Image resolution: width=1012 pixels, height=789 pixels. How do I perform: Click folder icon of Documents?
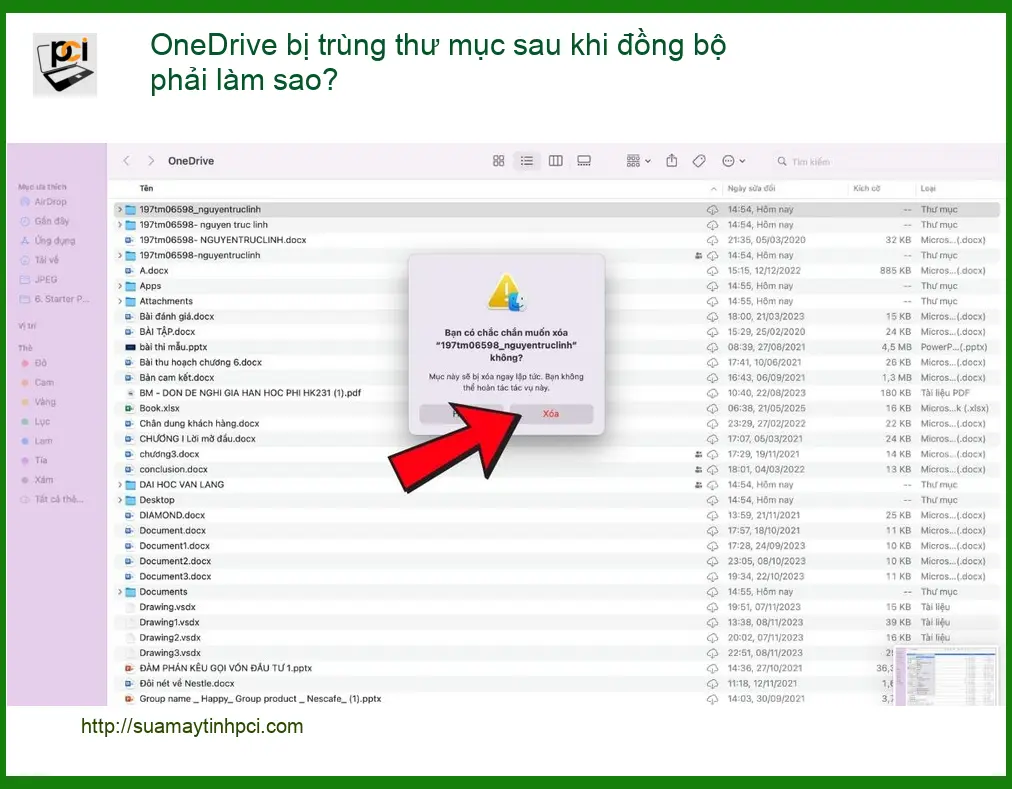pyautogui.click(x=130, y=592)
